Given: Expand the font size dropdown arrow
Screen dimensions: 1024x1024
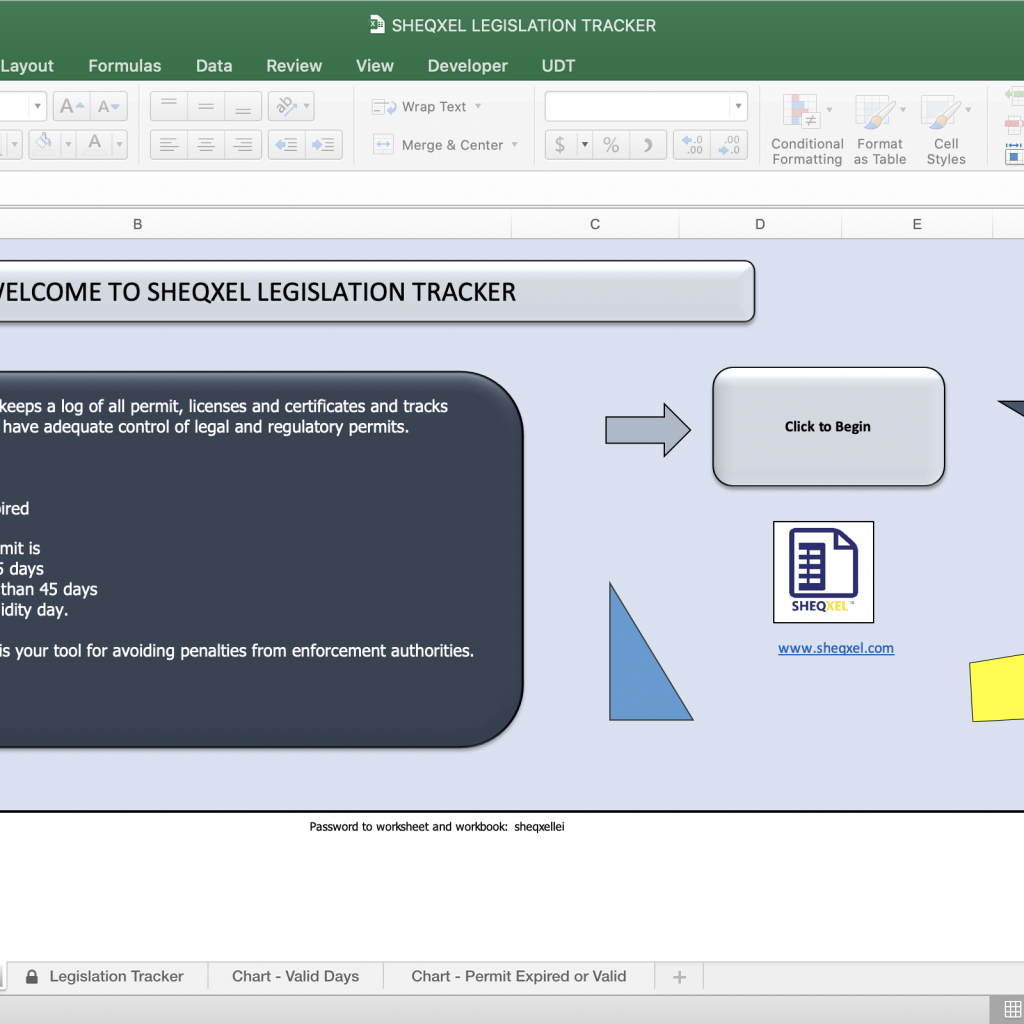Looking at the screenshot, I should (x=37, y=106).
